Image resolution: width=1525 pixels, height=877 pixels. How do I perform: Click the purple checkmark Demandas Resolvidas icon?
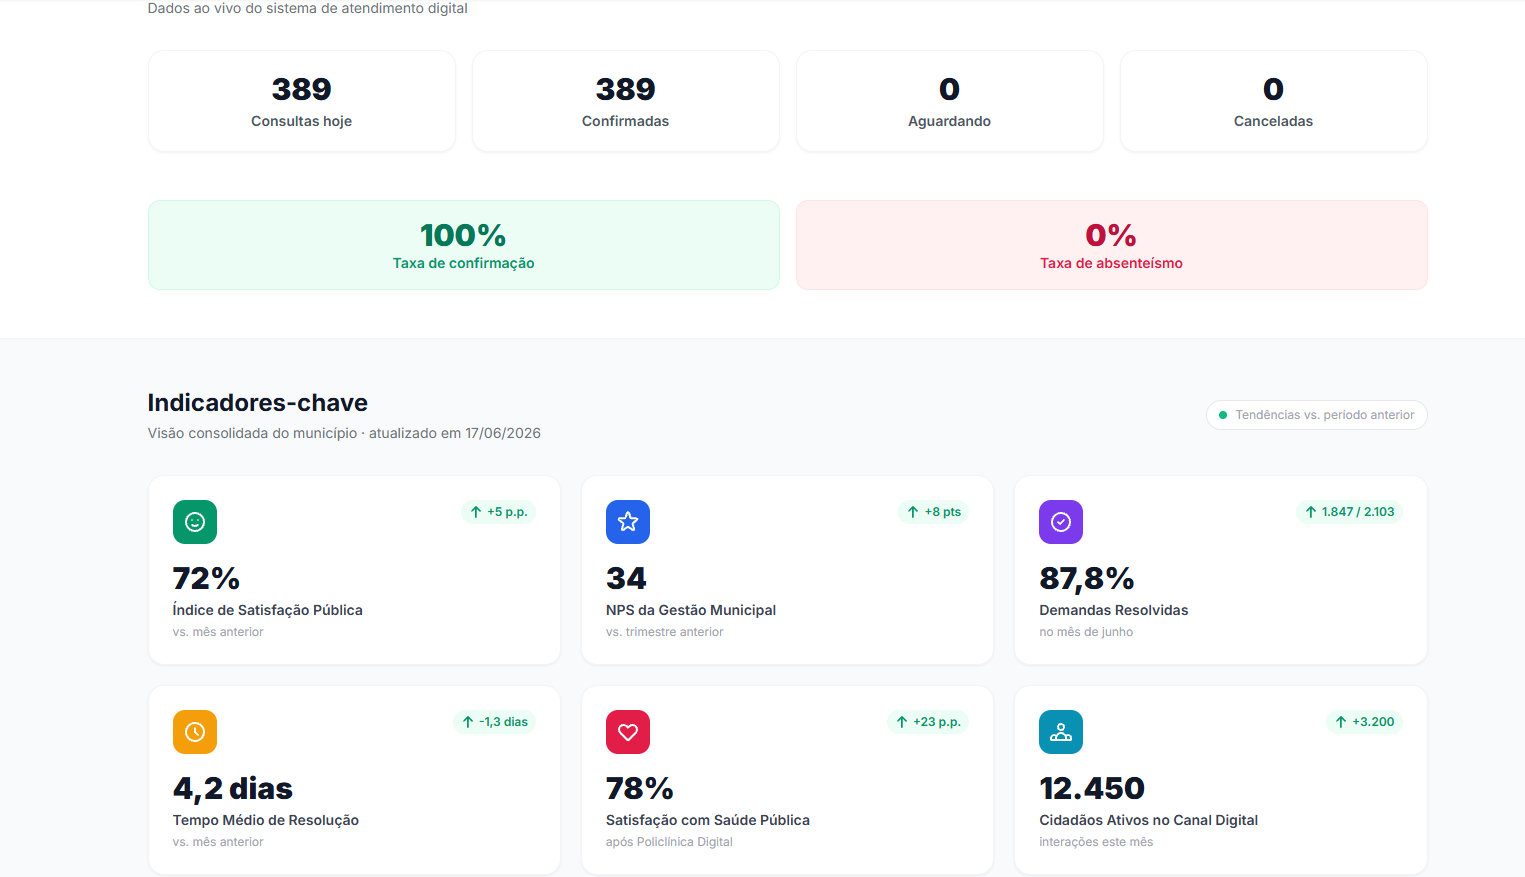tap(1061, 522)
